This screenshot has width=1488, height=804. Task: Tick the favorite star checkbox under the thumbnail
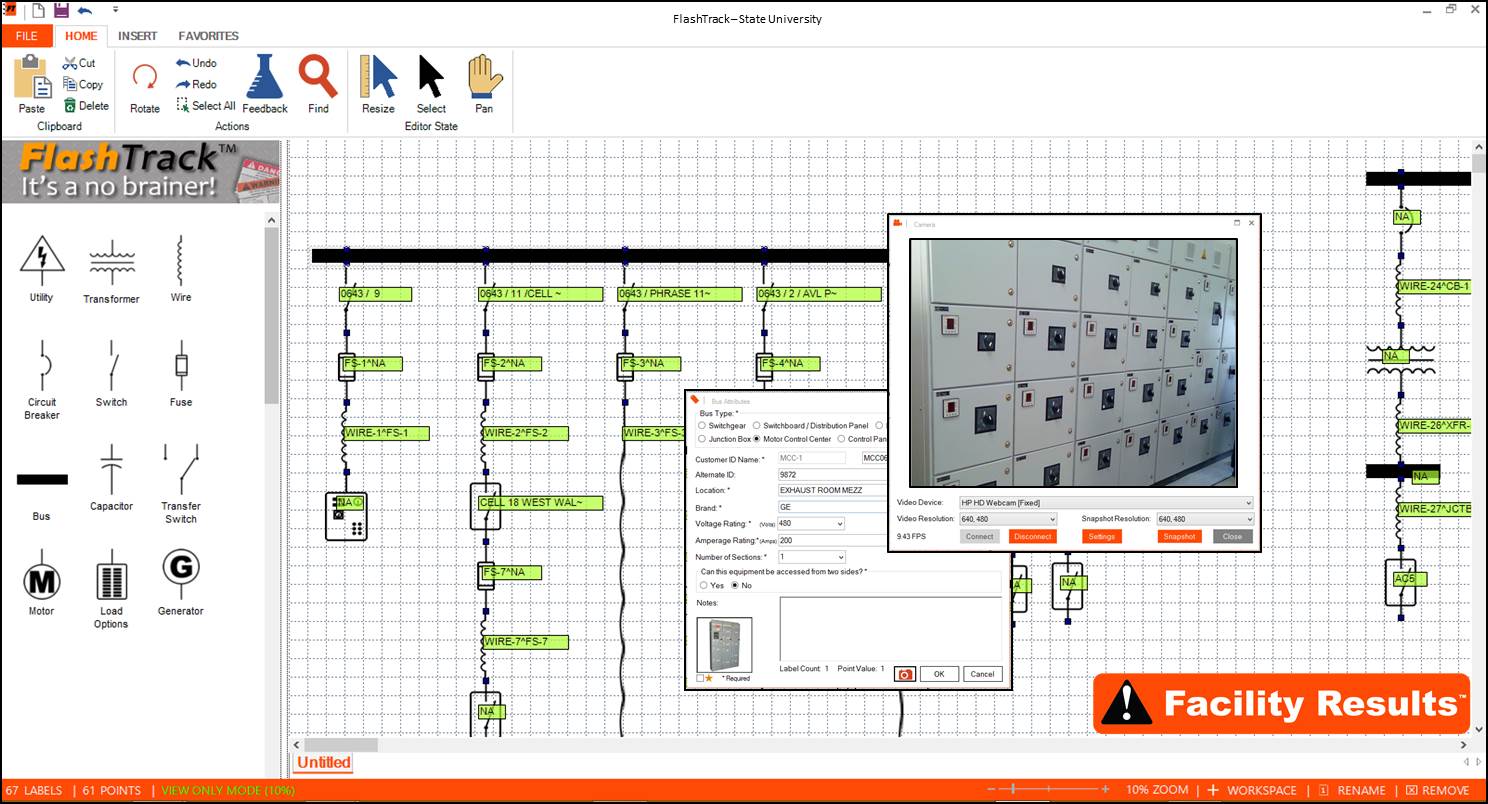point(701,678)
